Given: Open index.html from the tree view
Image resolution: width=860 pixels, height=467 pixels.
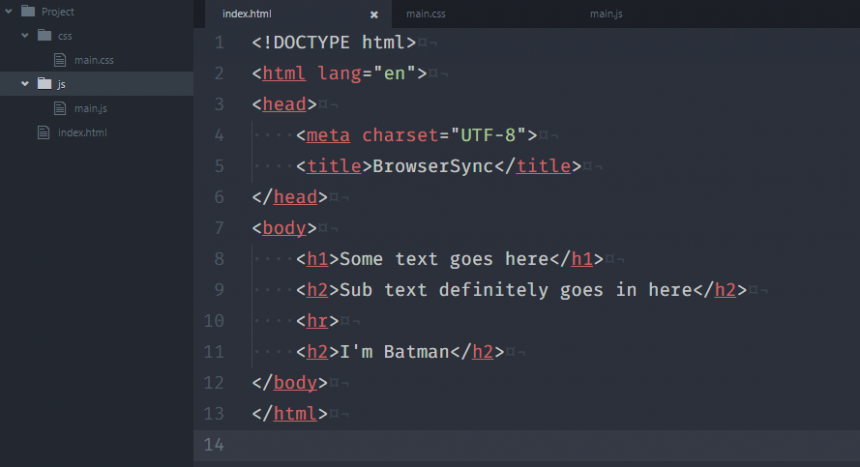Looking at the screenshot, I should coord(82,132).
